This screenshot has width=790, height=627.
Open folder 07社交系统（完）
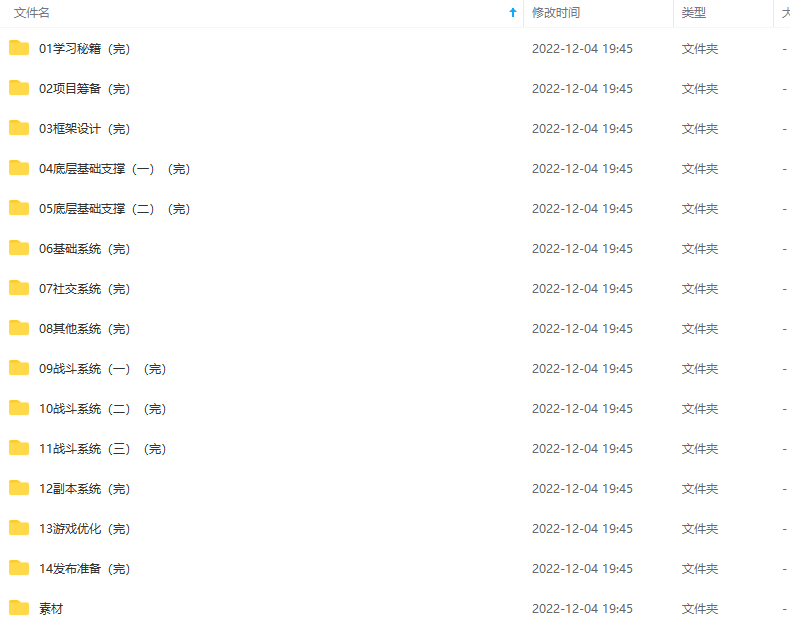point(85,289)
